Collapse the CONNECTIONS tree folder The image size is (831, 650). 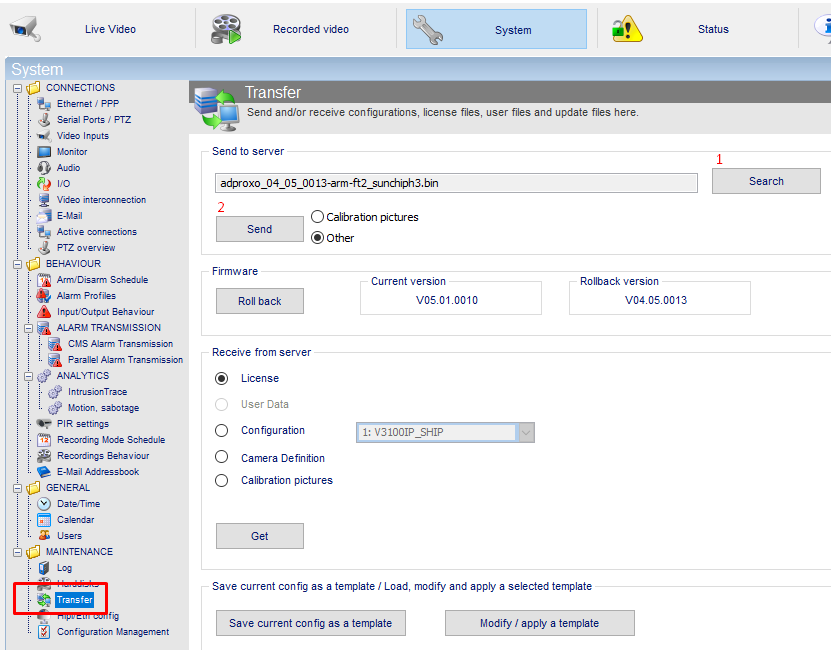click(x=17, y=88)
